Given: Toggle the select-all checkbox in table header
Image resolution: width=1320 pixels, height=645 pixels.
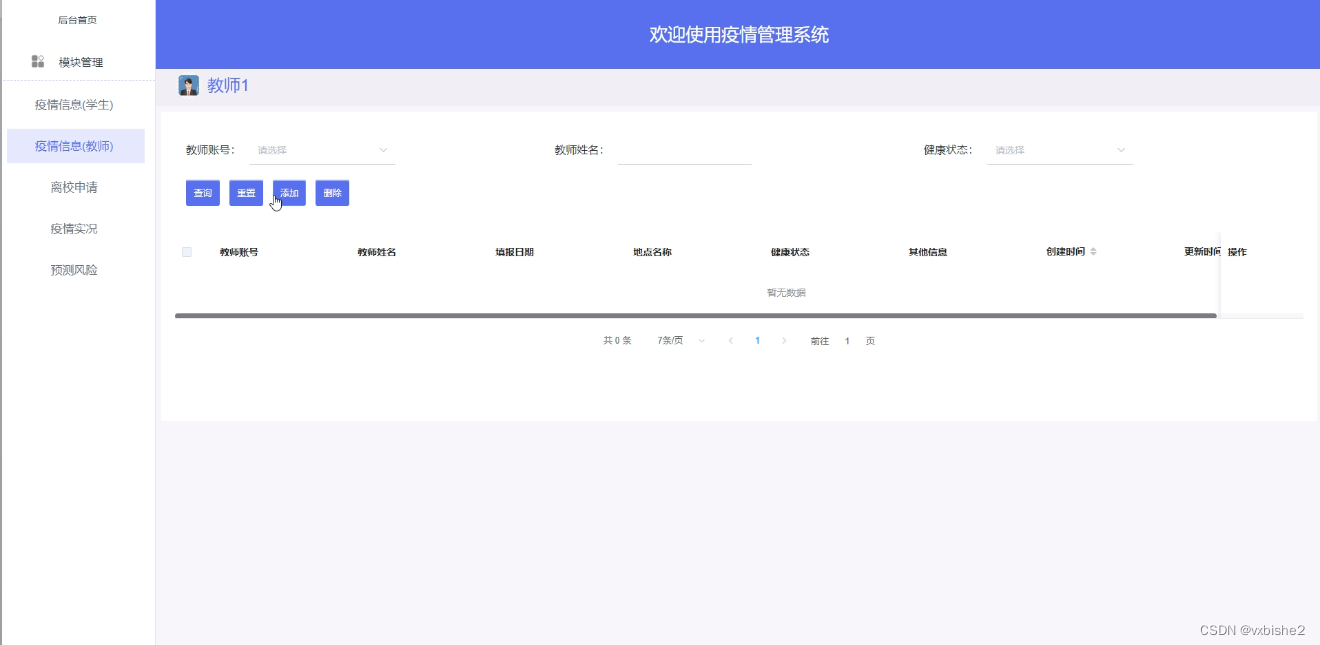Looking at the screenshot, I should coord(187,252).
